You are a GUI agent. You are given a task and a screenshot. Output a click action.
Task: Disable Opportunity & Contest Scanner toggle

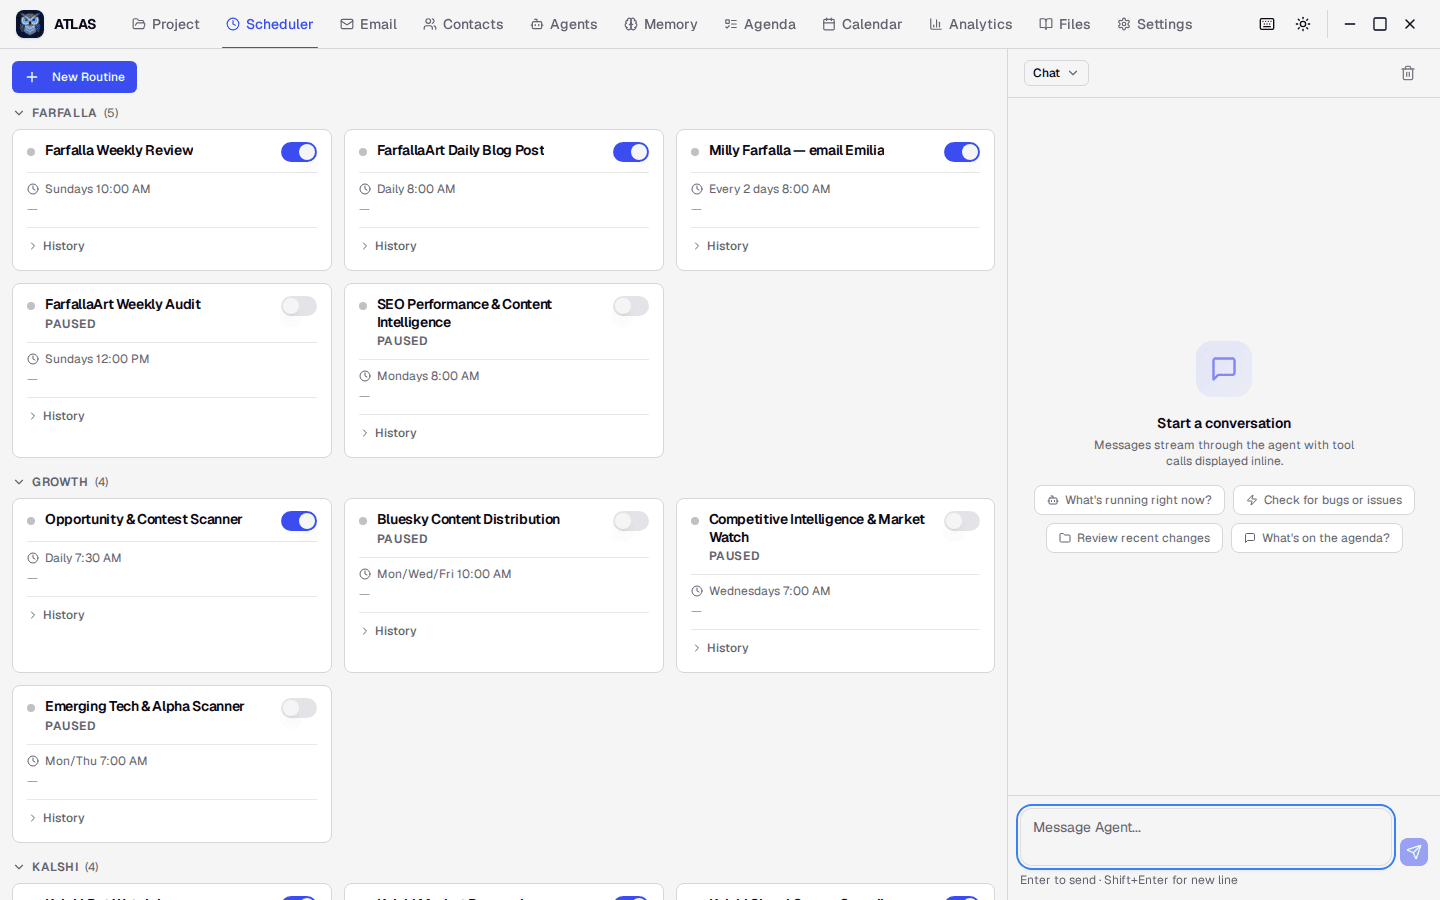coord(299,521)
